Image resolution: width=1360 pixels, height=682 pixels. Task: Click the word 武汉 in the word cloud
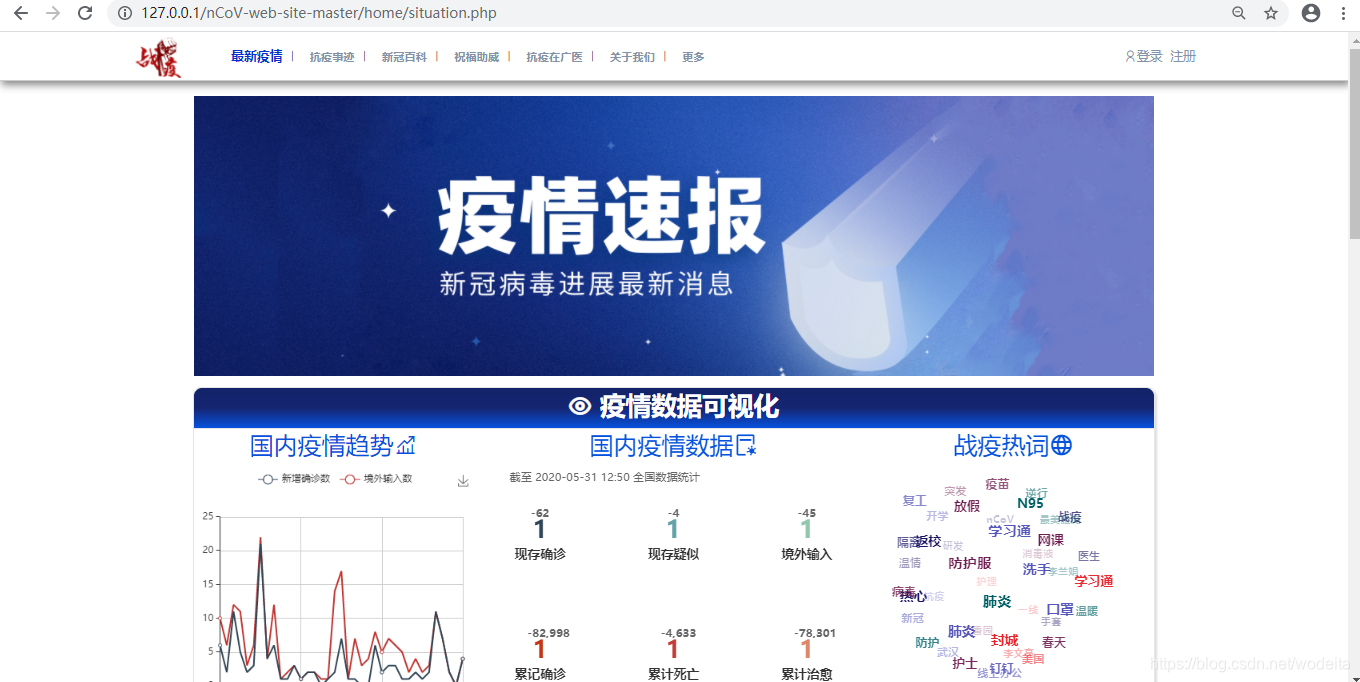[x=948, y=652]
